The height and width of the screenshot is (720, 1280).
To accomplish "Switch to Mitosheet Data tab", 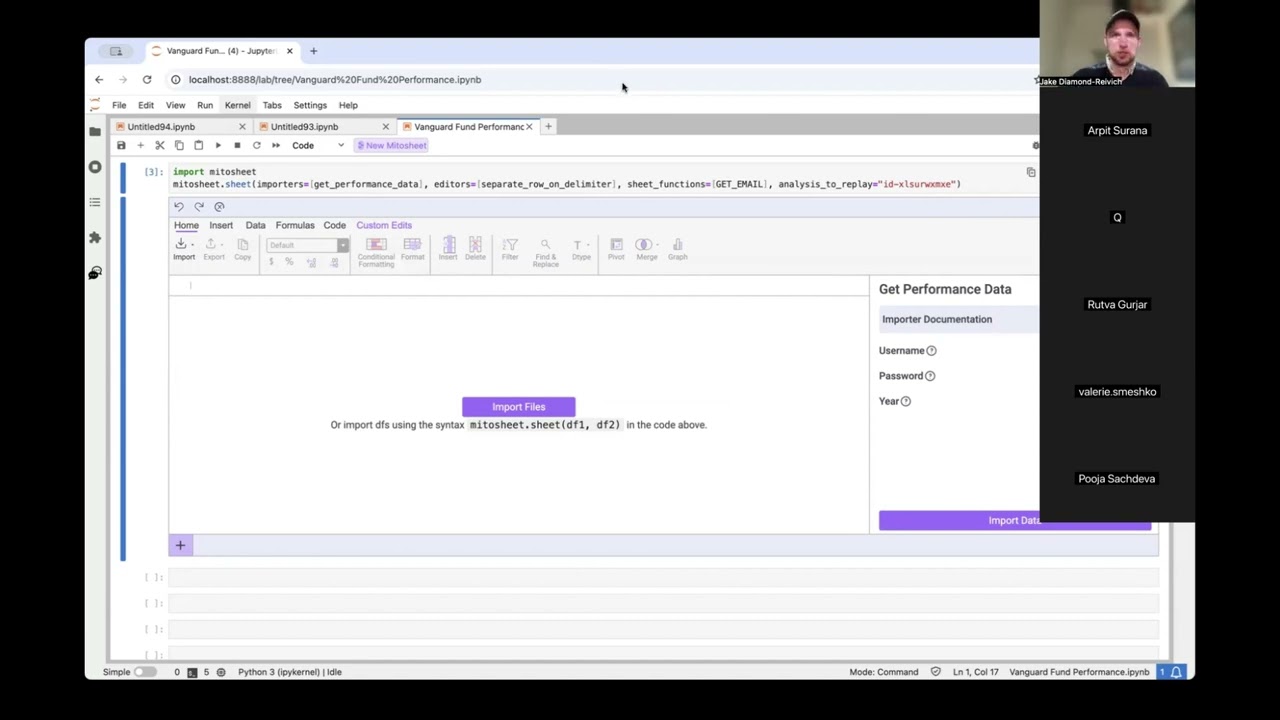I will tap(256, 226).
